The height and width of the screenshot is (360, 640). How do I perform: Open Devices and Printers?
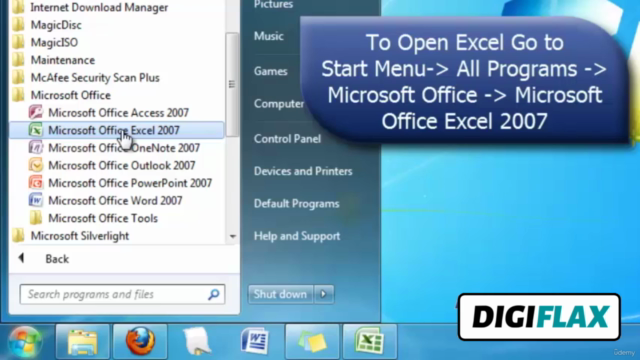303,171
